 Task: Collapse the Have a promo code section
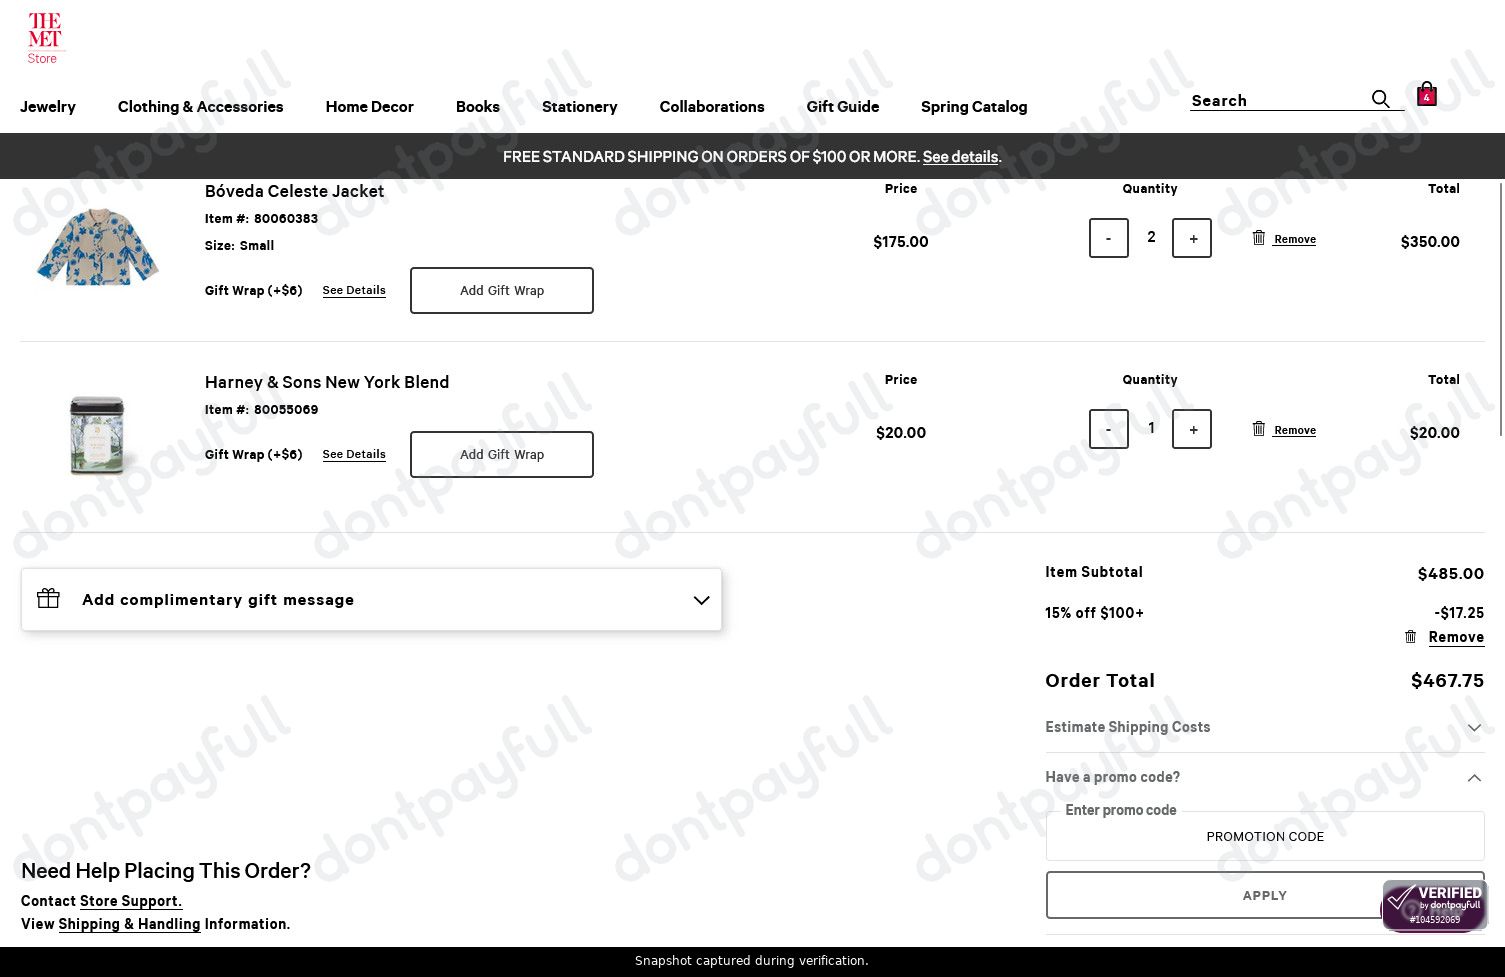pyautogui.click(x=1265, y=777)
